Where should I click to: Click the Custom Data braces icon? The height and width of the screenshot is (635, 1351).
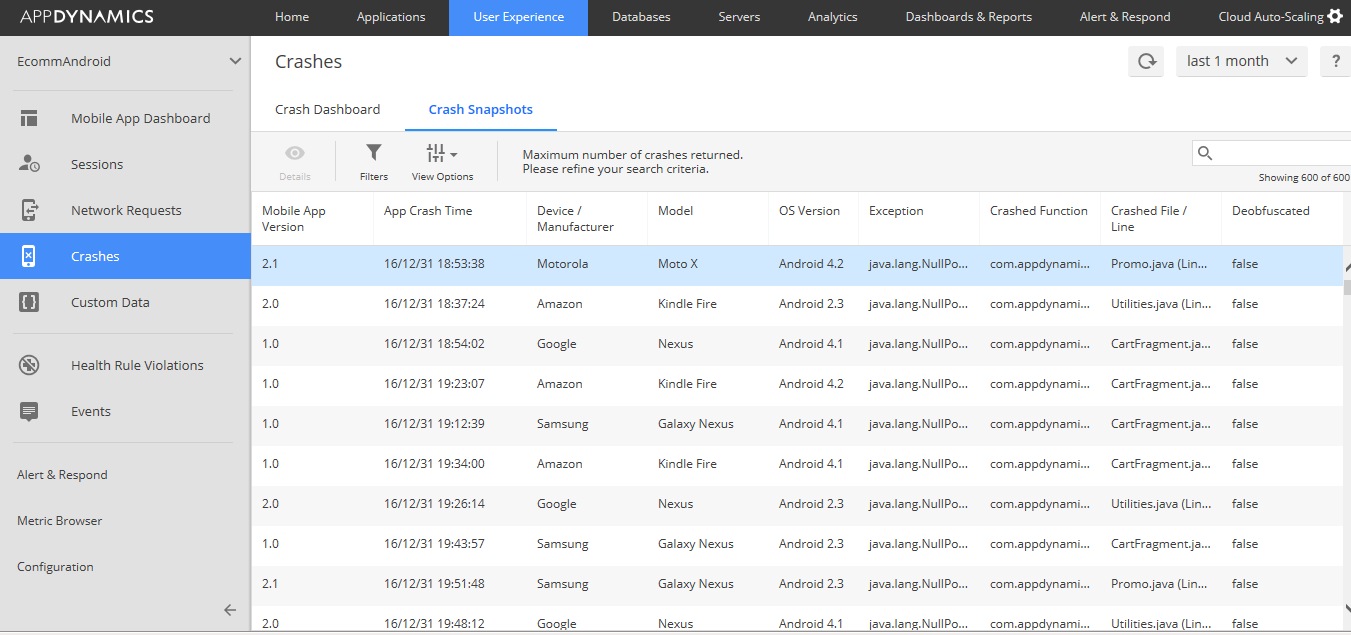click(x=29, y=302)
